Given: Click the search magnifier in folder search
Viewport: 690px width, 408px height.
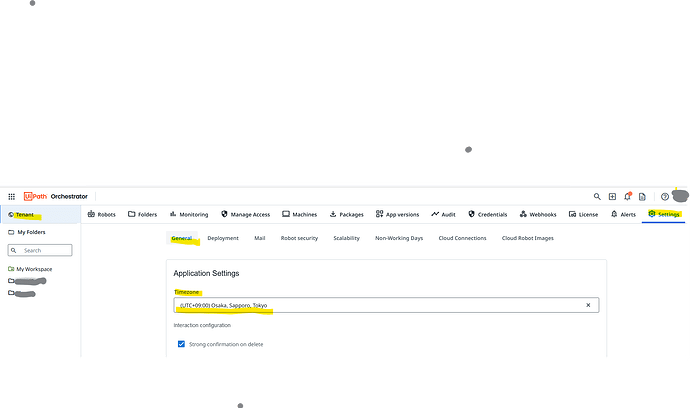Looking at the screenshot, I should (x=14, y=250).
